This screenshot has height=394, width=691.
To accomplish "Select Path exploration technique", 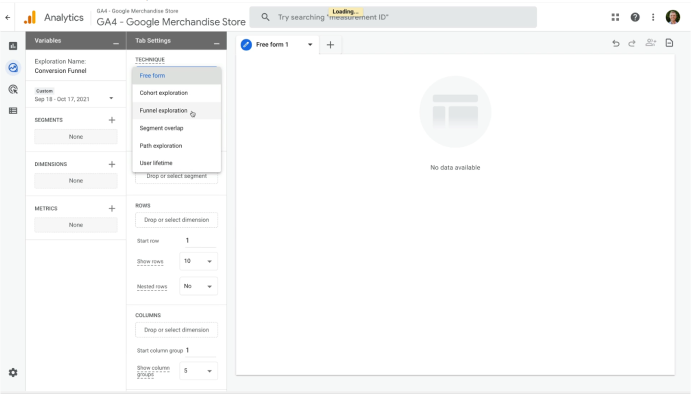I will pyautogui.click(x=176, y=146).
